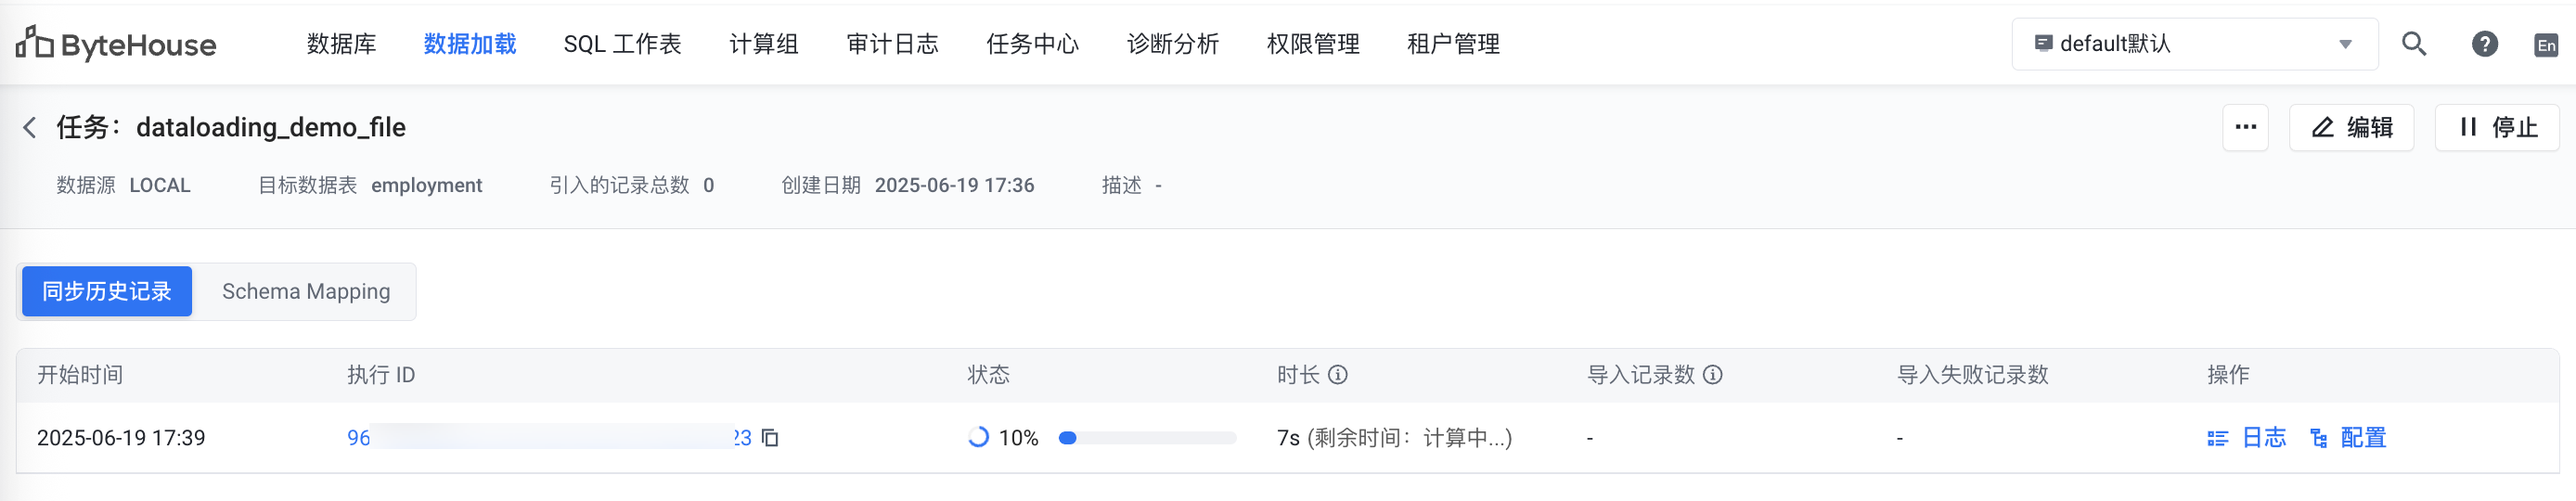
Task: Click the ByteHouse logo icon
Action: pyautogui.click(x=35, y=43)
